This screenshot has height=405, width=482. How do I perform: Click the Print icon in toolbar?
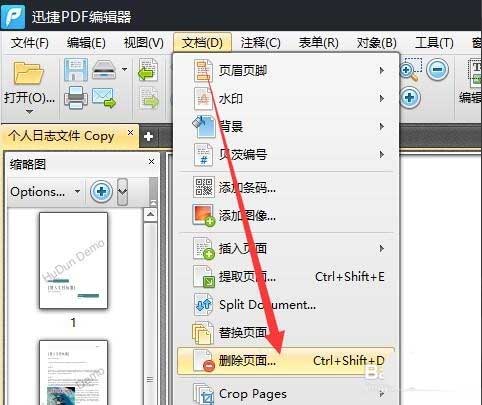[76, 98]
